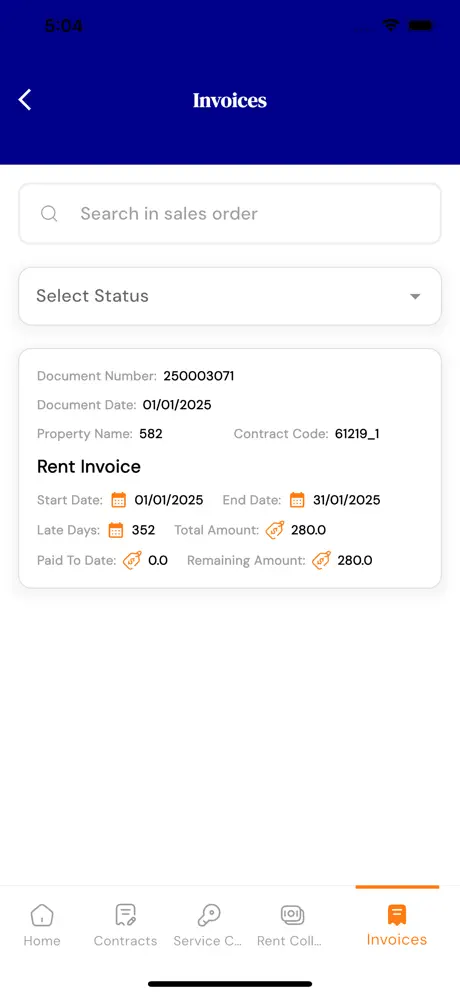Select the Invoices tab in bottom bar

pyautogui.click(x=396, y=925)
